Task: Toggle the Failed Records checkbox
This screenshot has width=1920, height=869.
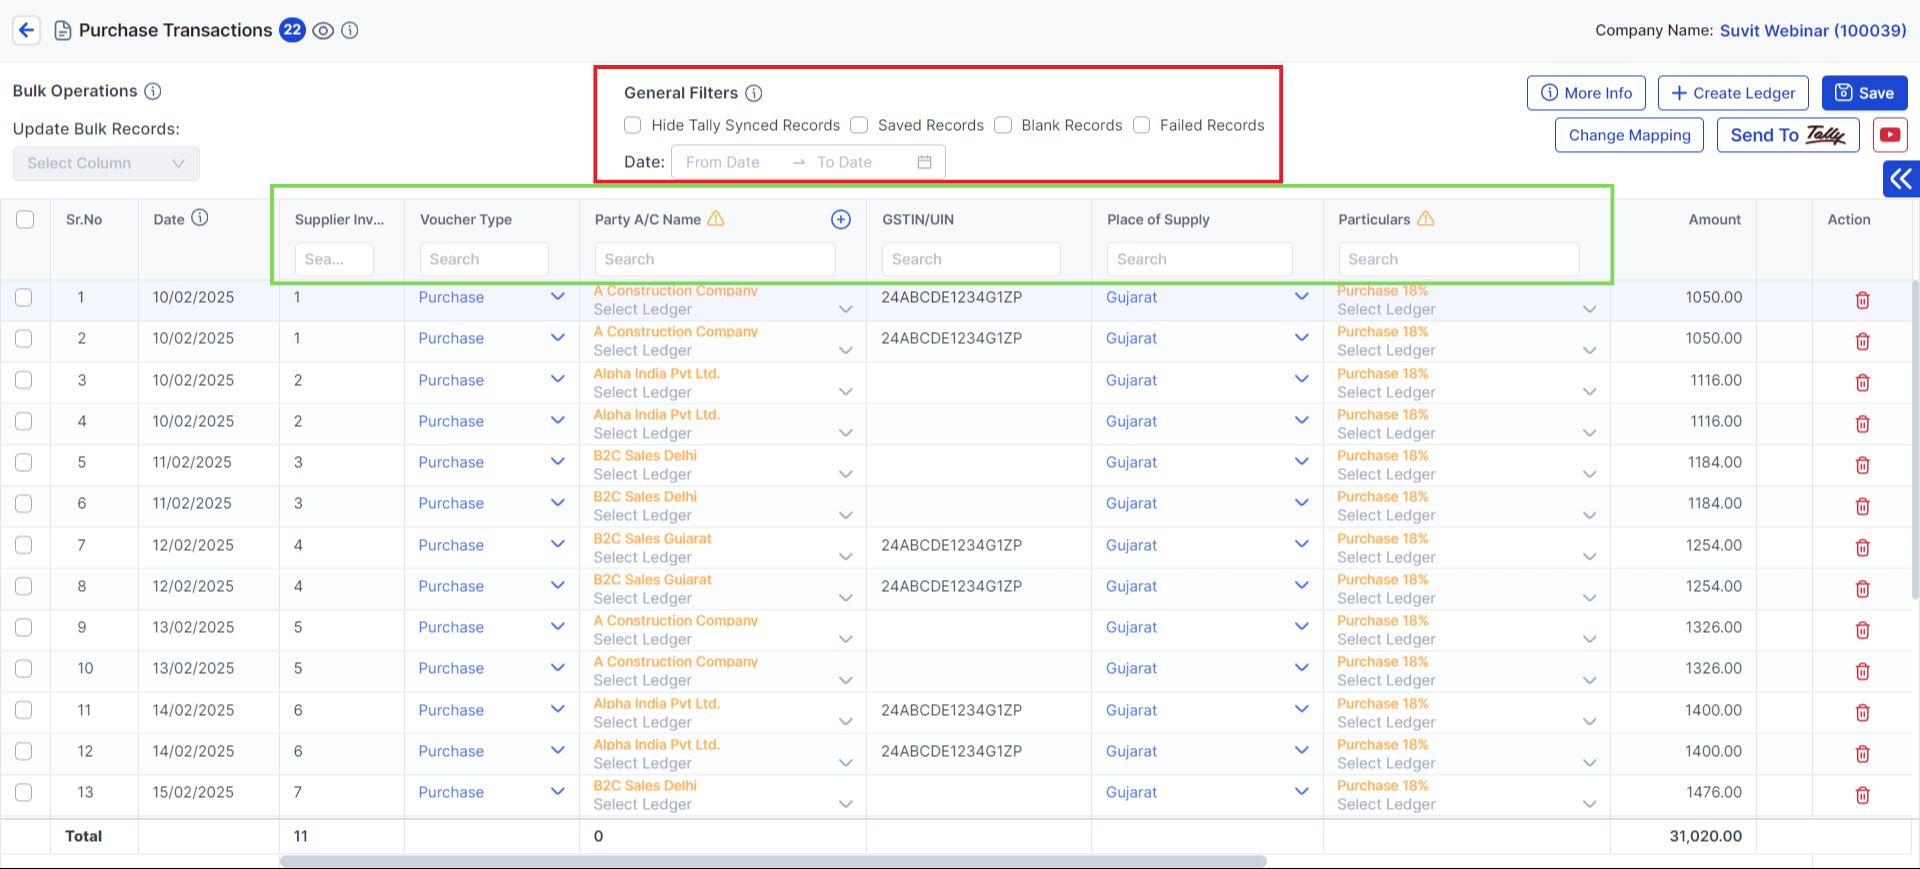Action: (1141, 125)
